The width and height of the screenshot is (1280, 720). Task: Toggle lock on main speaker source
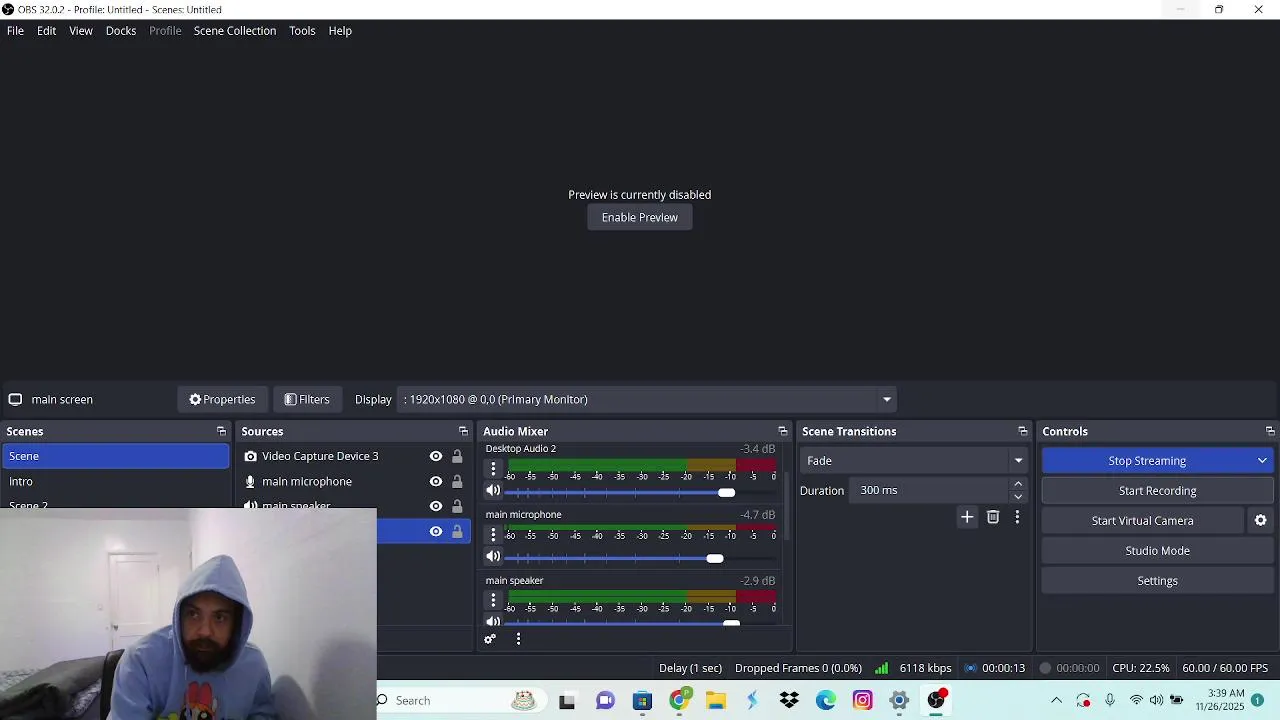click(457, 506)
